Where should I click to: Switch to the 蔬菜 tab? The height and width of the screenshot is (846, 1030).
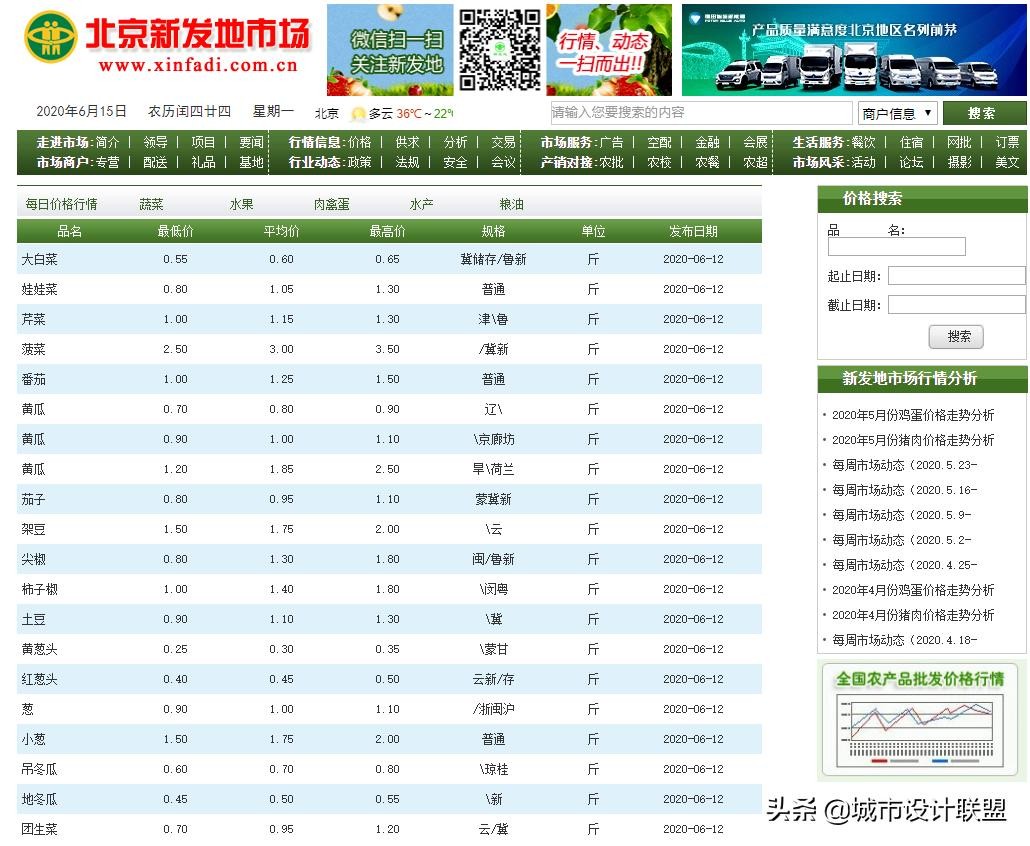point(151,204)
